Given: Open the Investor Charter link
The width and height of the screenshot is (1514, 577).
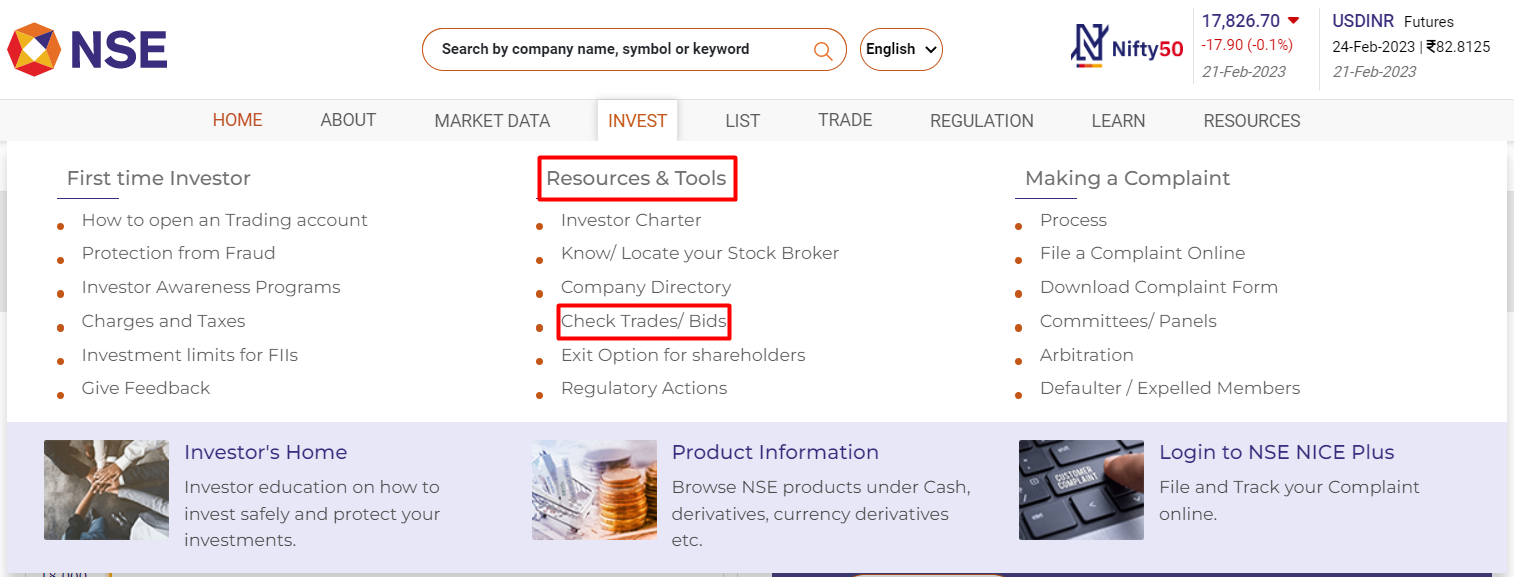Looking at the screenshot, I should pos(631,220).
